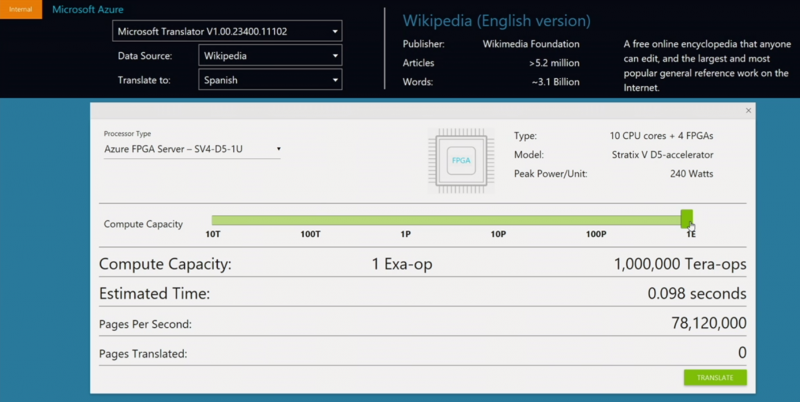Image resolution: width=800 pixels, height=402 pixels.
Task: Click the 10P label on slider scale
Action: click(498, 234)
